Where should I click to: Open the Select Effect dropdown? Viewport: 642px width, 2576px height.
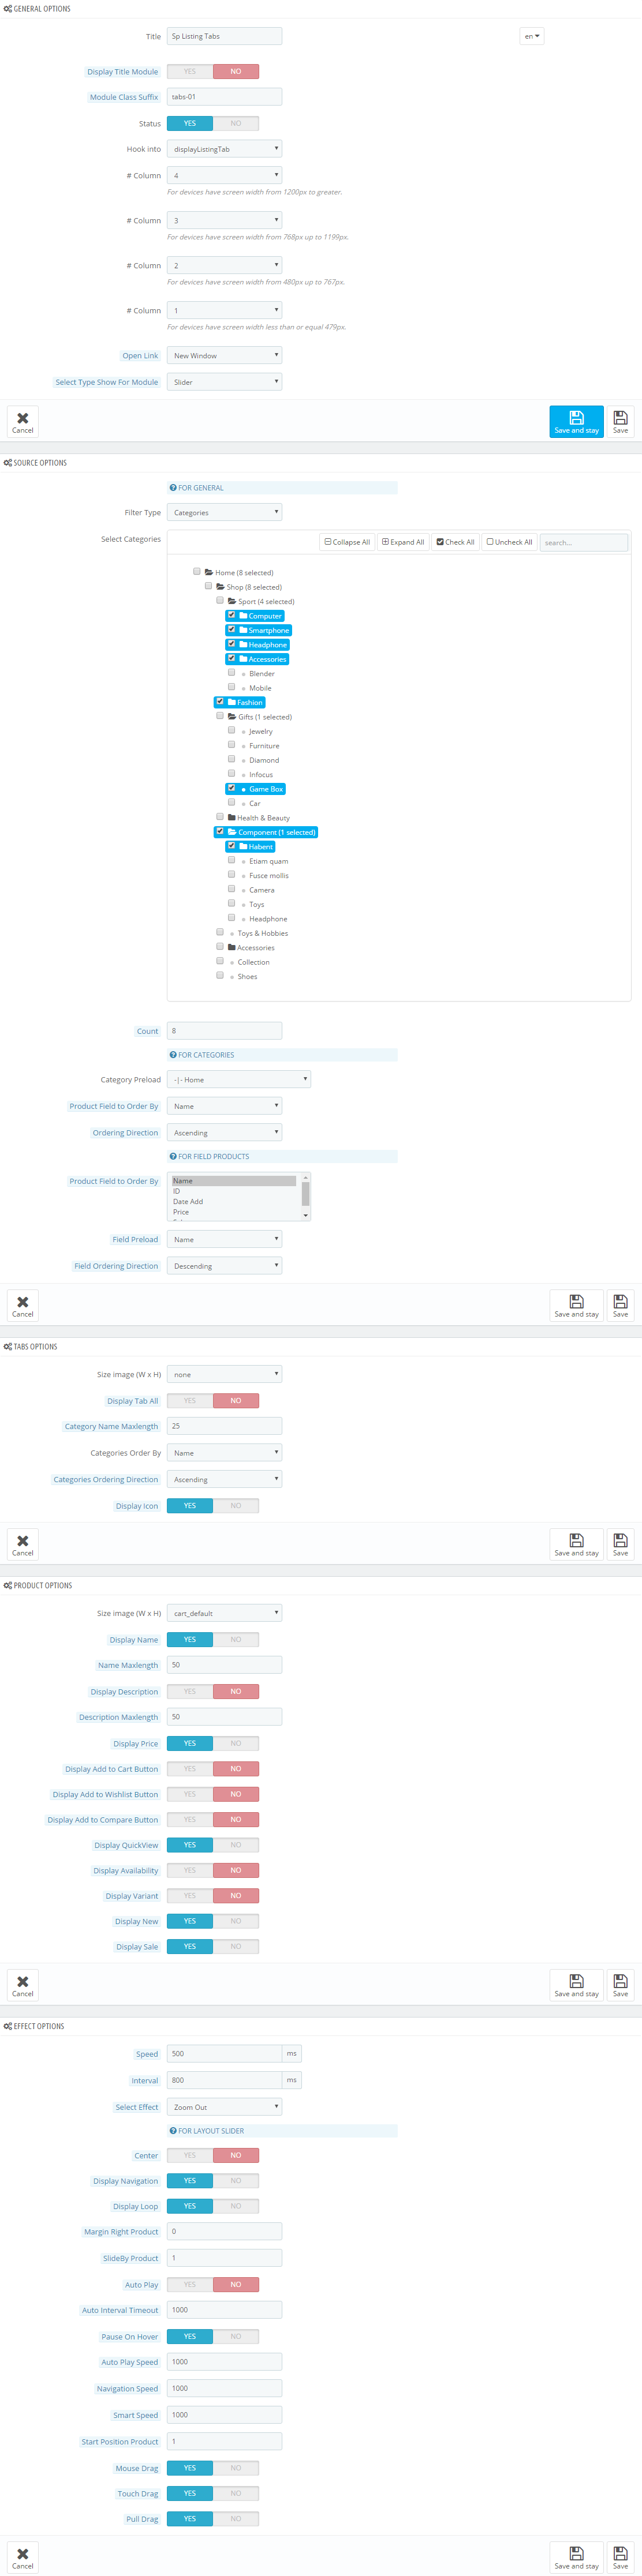[224, 2107]
